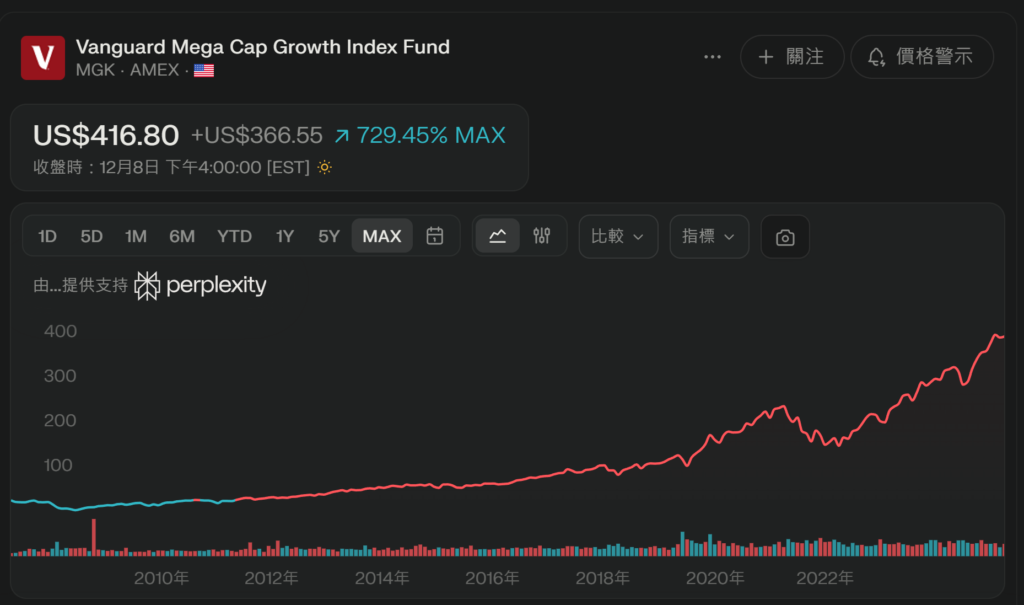1024x605 pixels.
Task: Click the Perplexity logo
Action: [201, 286]
